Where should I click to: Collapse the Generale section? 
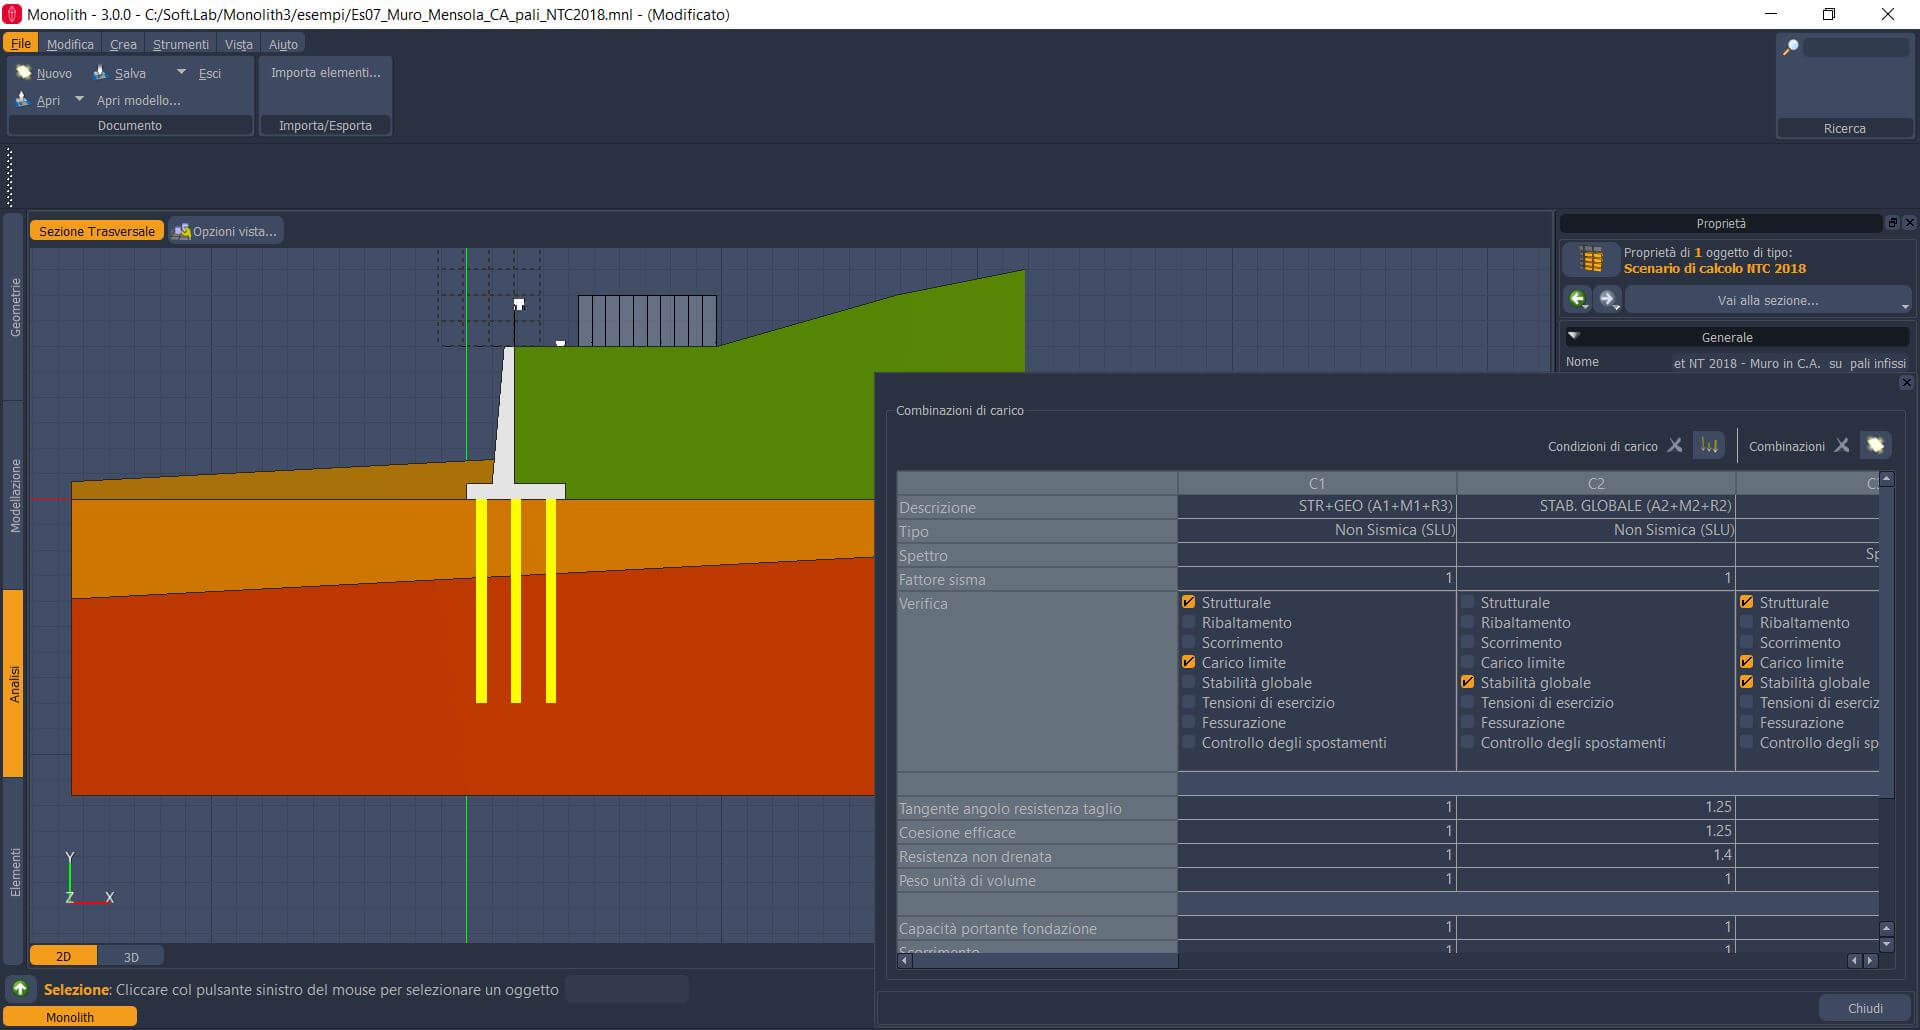(x=1574, y=337)
